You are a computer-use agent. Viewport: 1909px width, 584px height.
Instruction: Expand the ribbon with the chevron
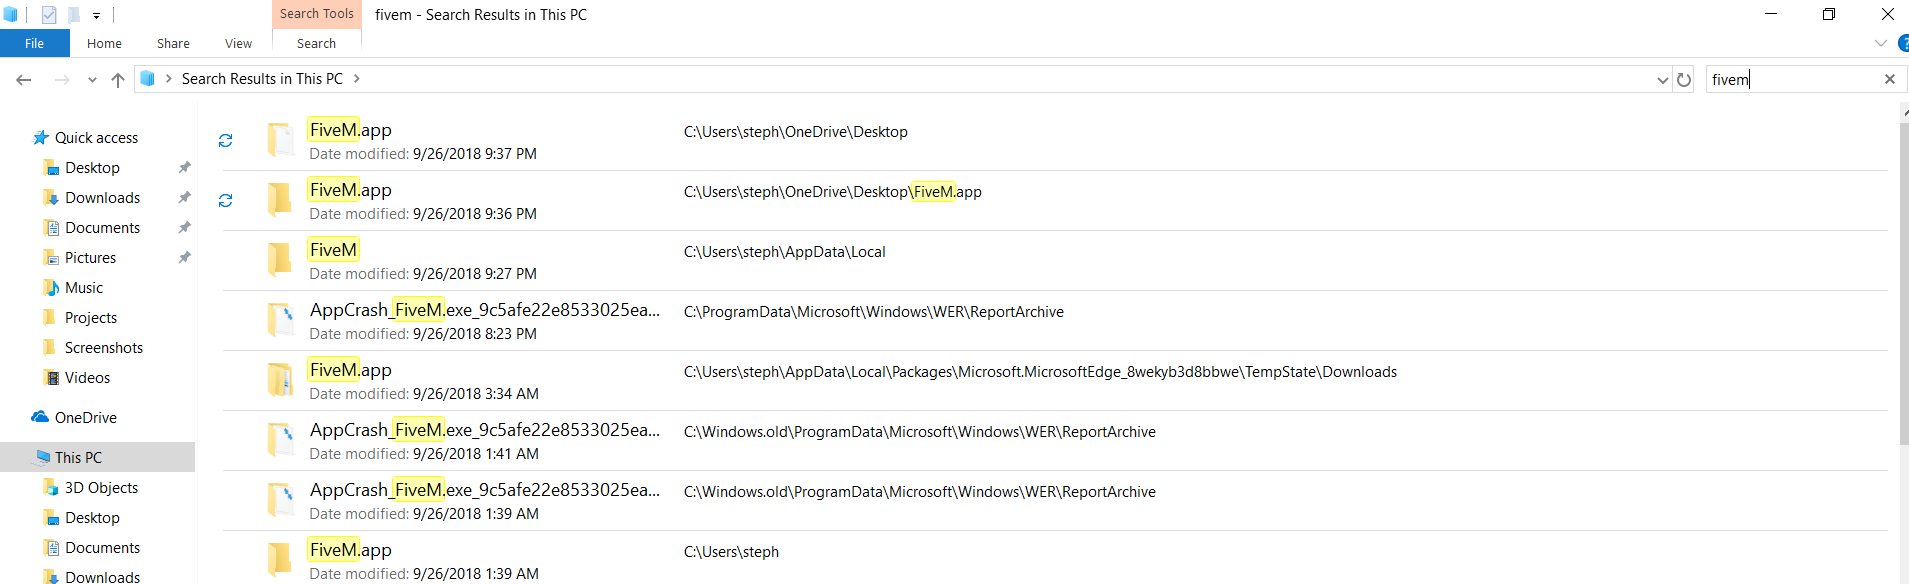(1880, 44)
